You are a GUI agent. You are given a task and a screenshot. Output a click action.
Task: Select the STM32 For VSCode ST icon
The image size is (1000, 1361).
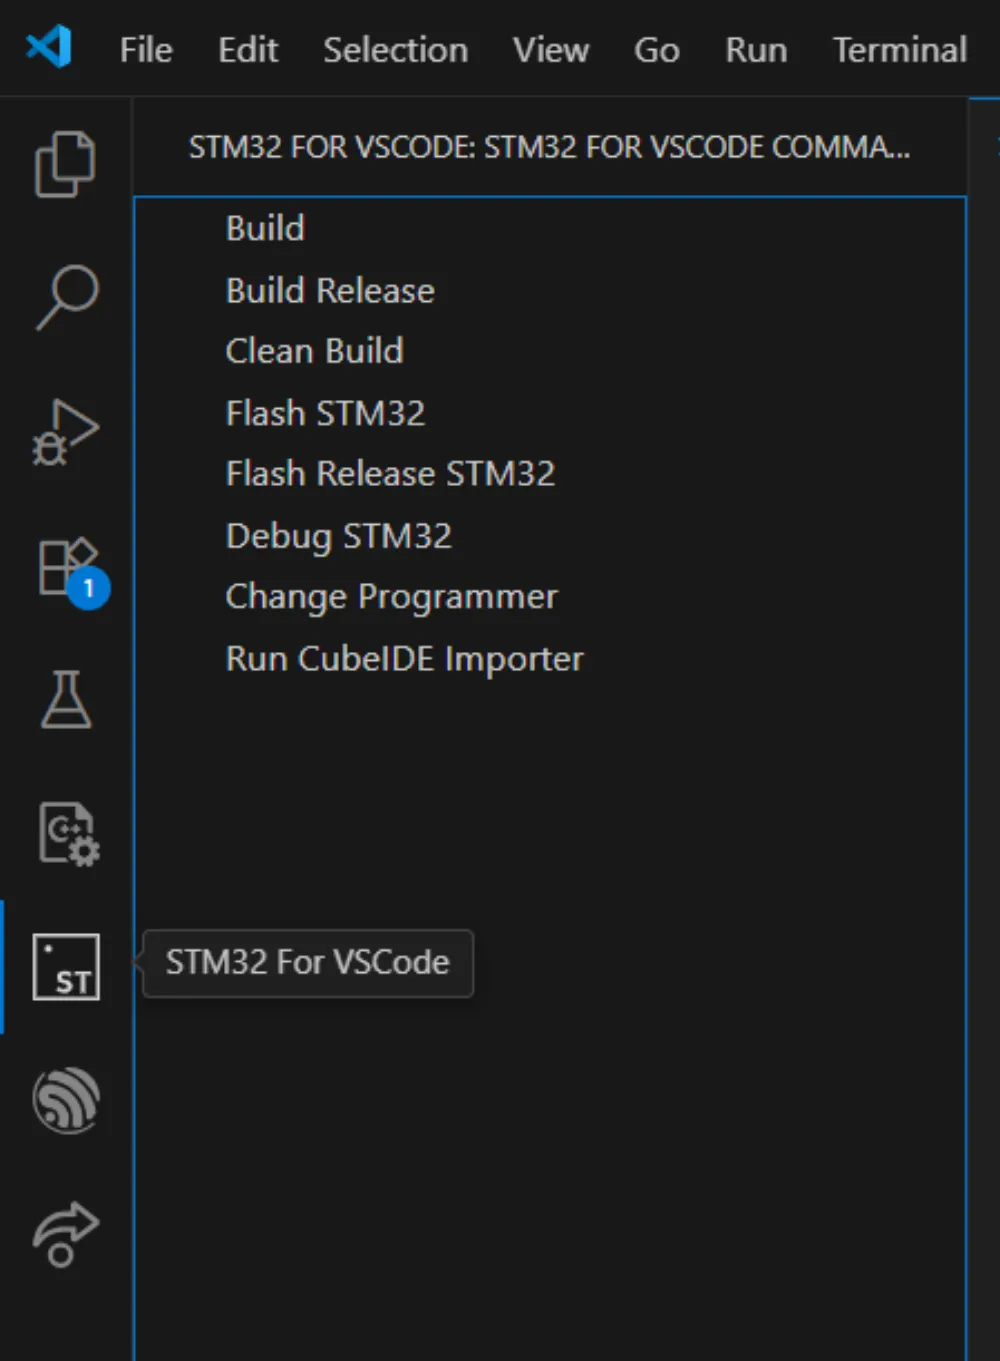[x=65, y=966]
